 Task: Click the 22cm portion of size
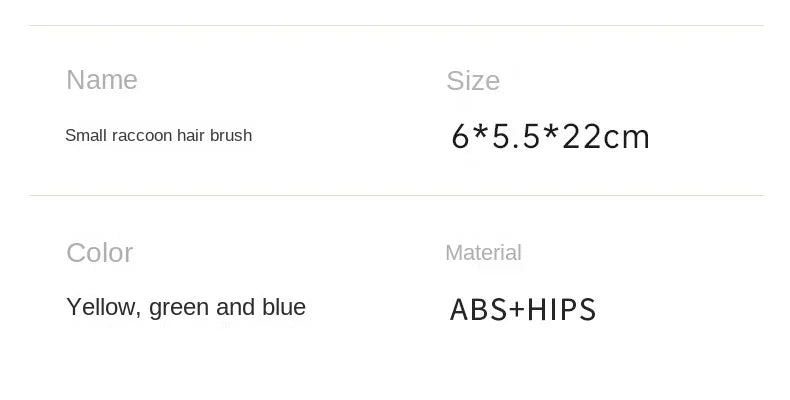606,136
